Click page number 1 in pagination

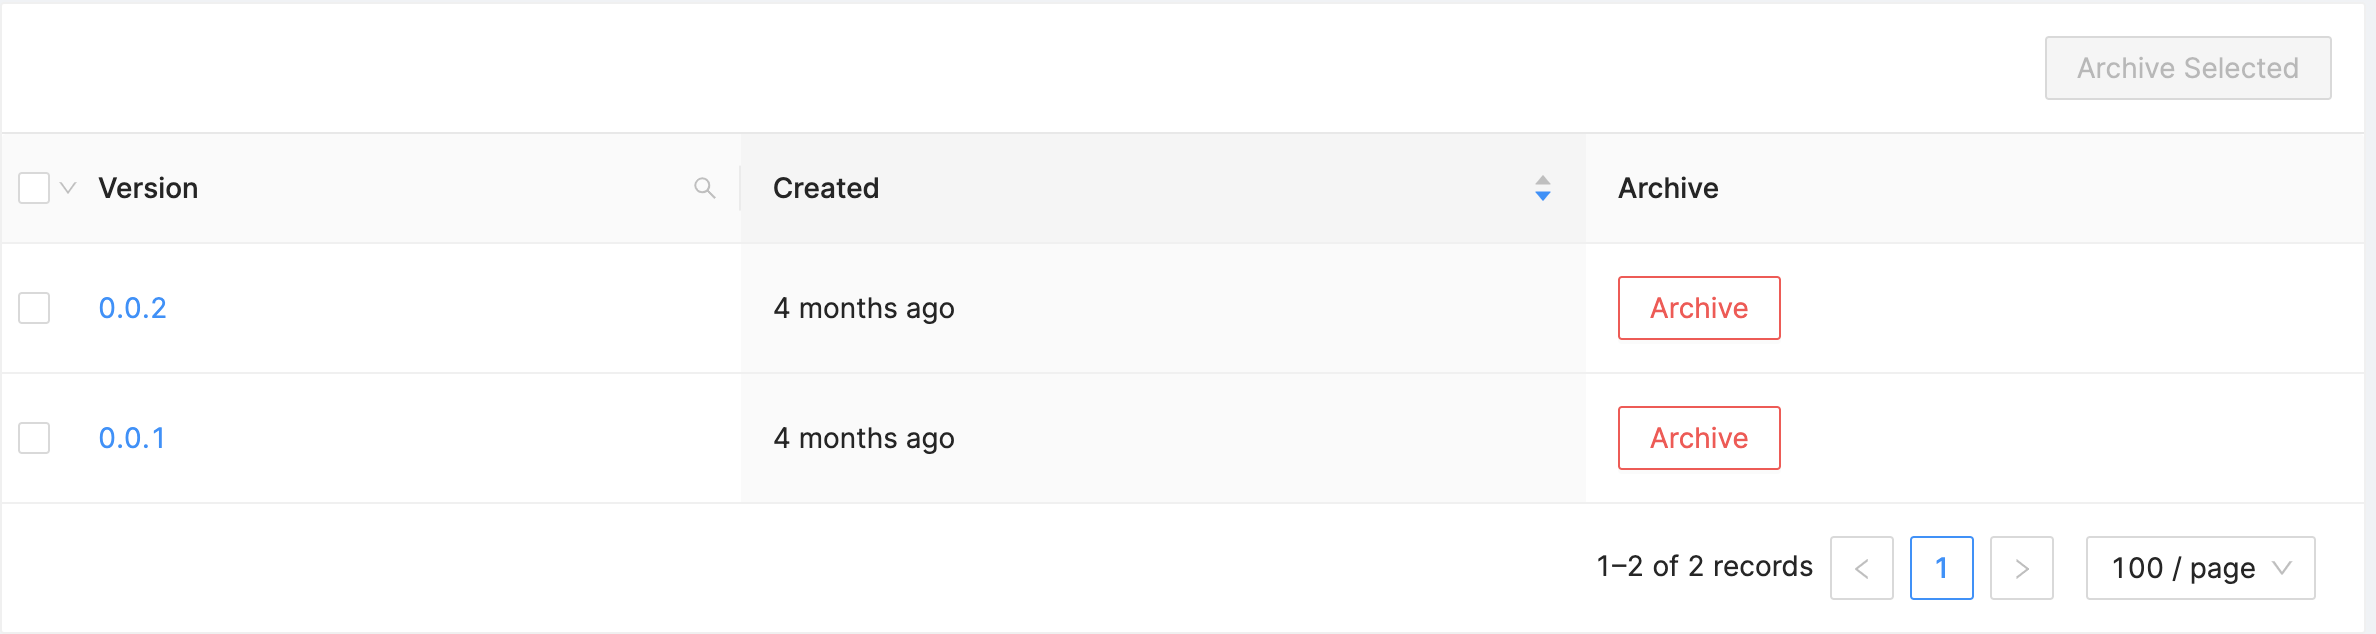click(1941, 568)
